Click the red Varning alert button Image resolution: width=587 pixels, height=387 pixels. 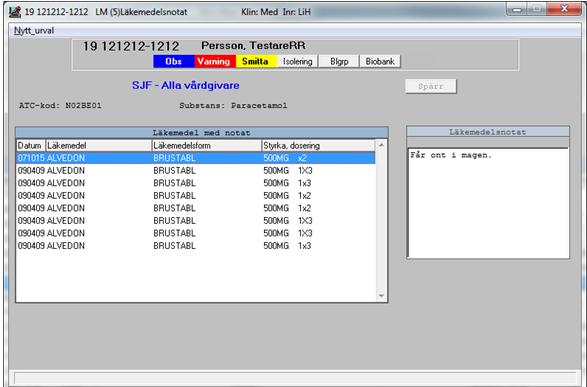(215, 61)
